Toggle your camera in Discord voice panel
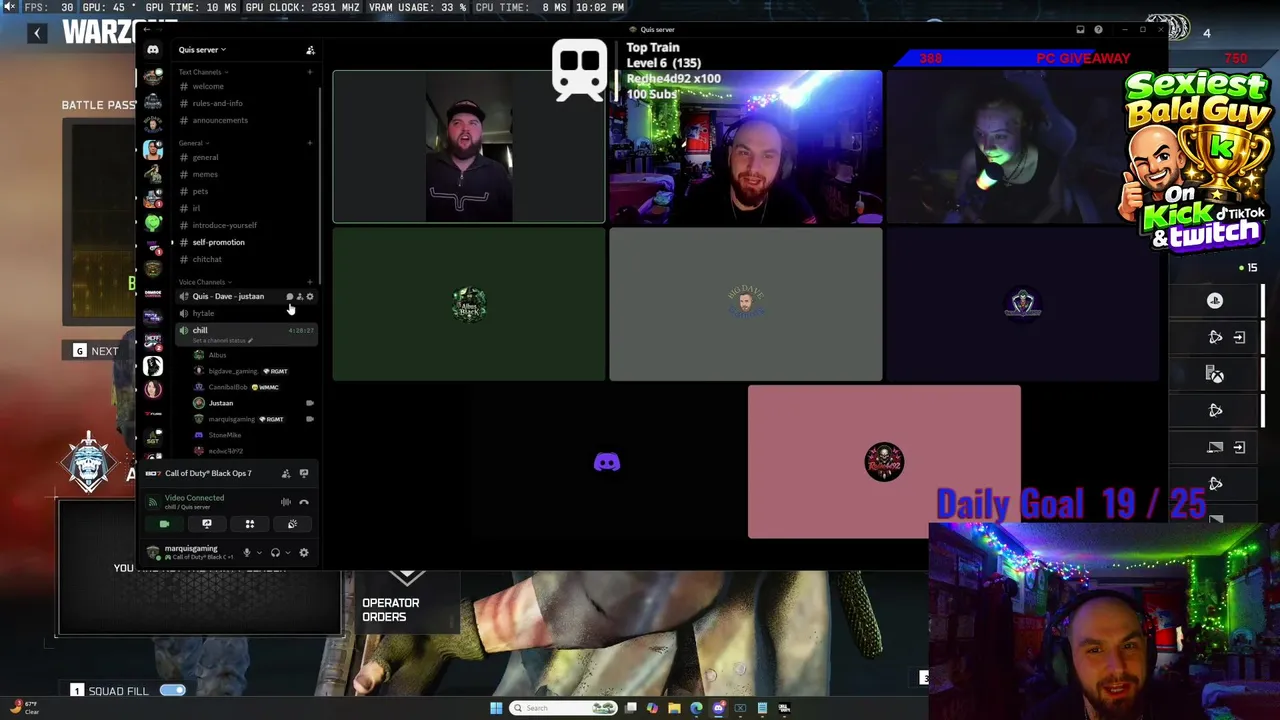 (x=164, y=524)
